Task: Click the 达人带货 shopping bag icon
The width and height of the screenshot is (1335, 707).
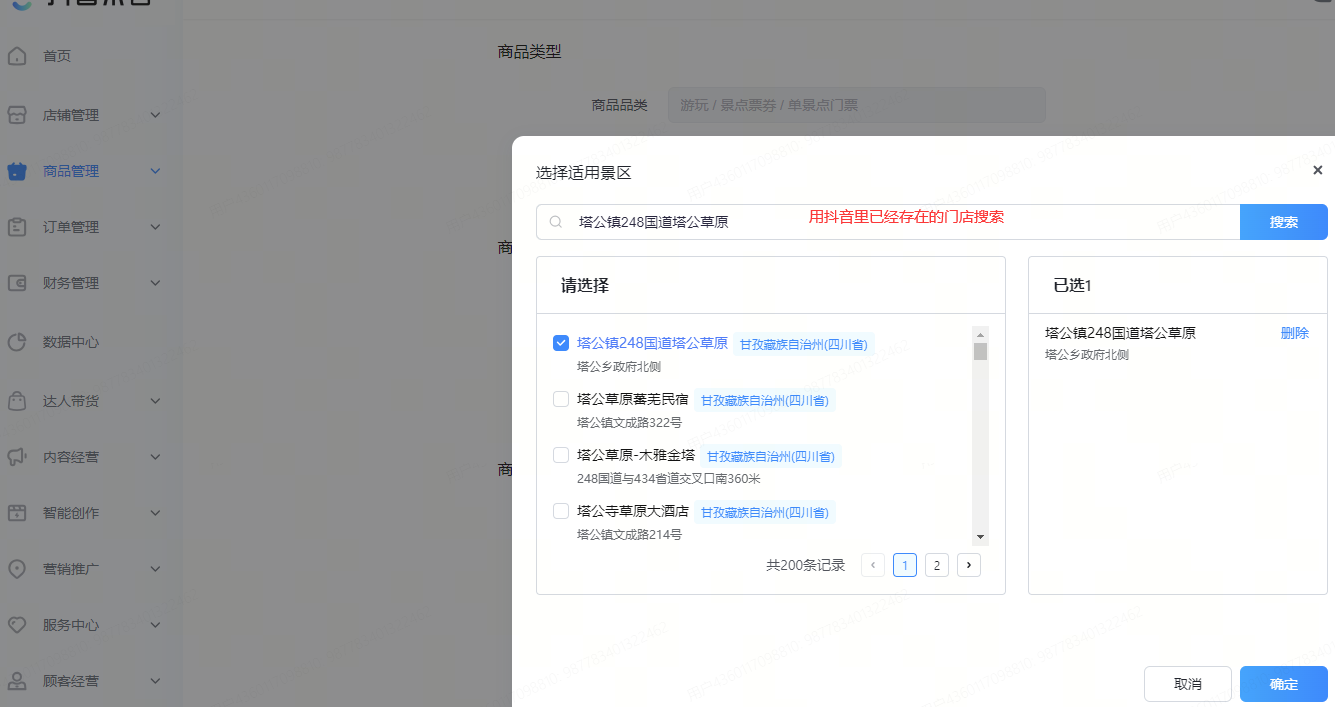Action: tap(17, 401)
